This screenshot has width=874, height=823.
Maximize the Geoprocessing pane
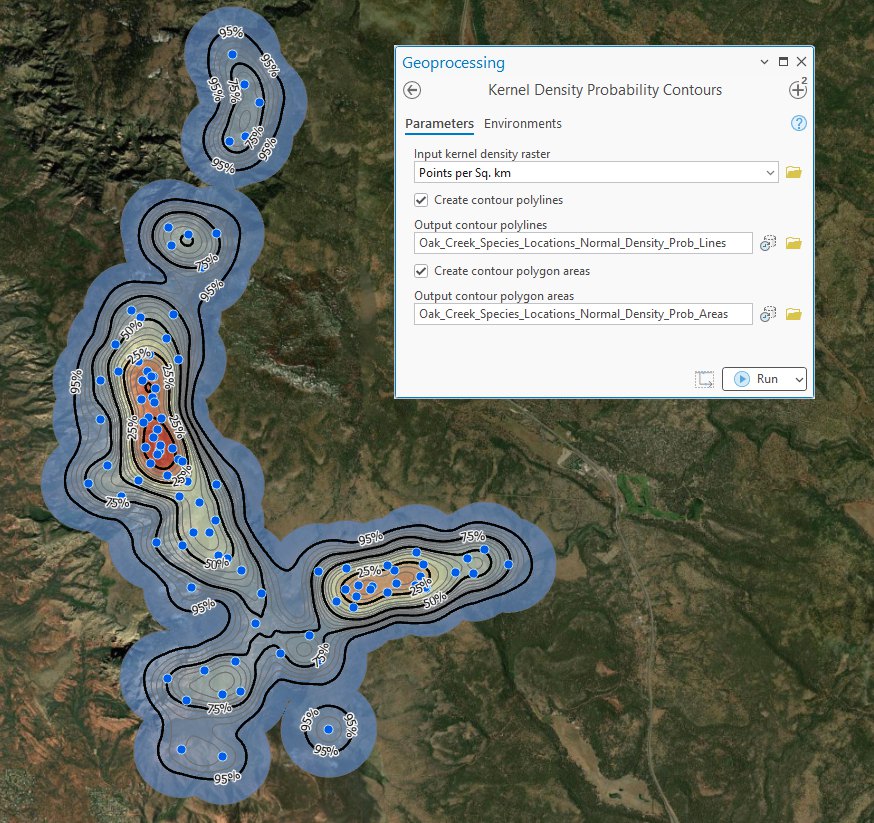(783, 61)
